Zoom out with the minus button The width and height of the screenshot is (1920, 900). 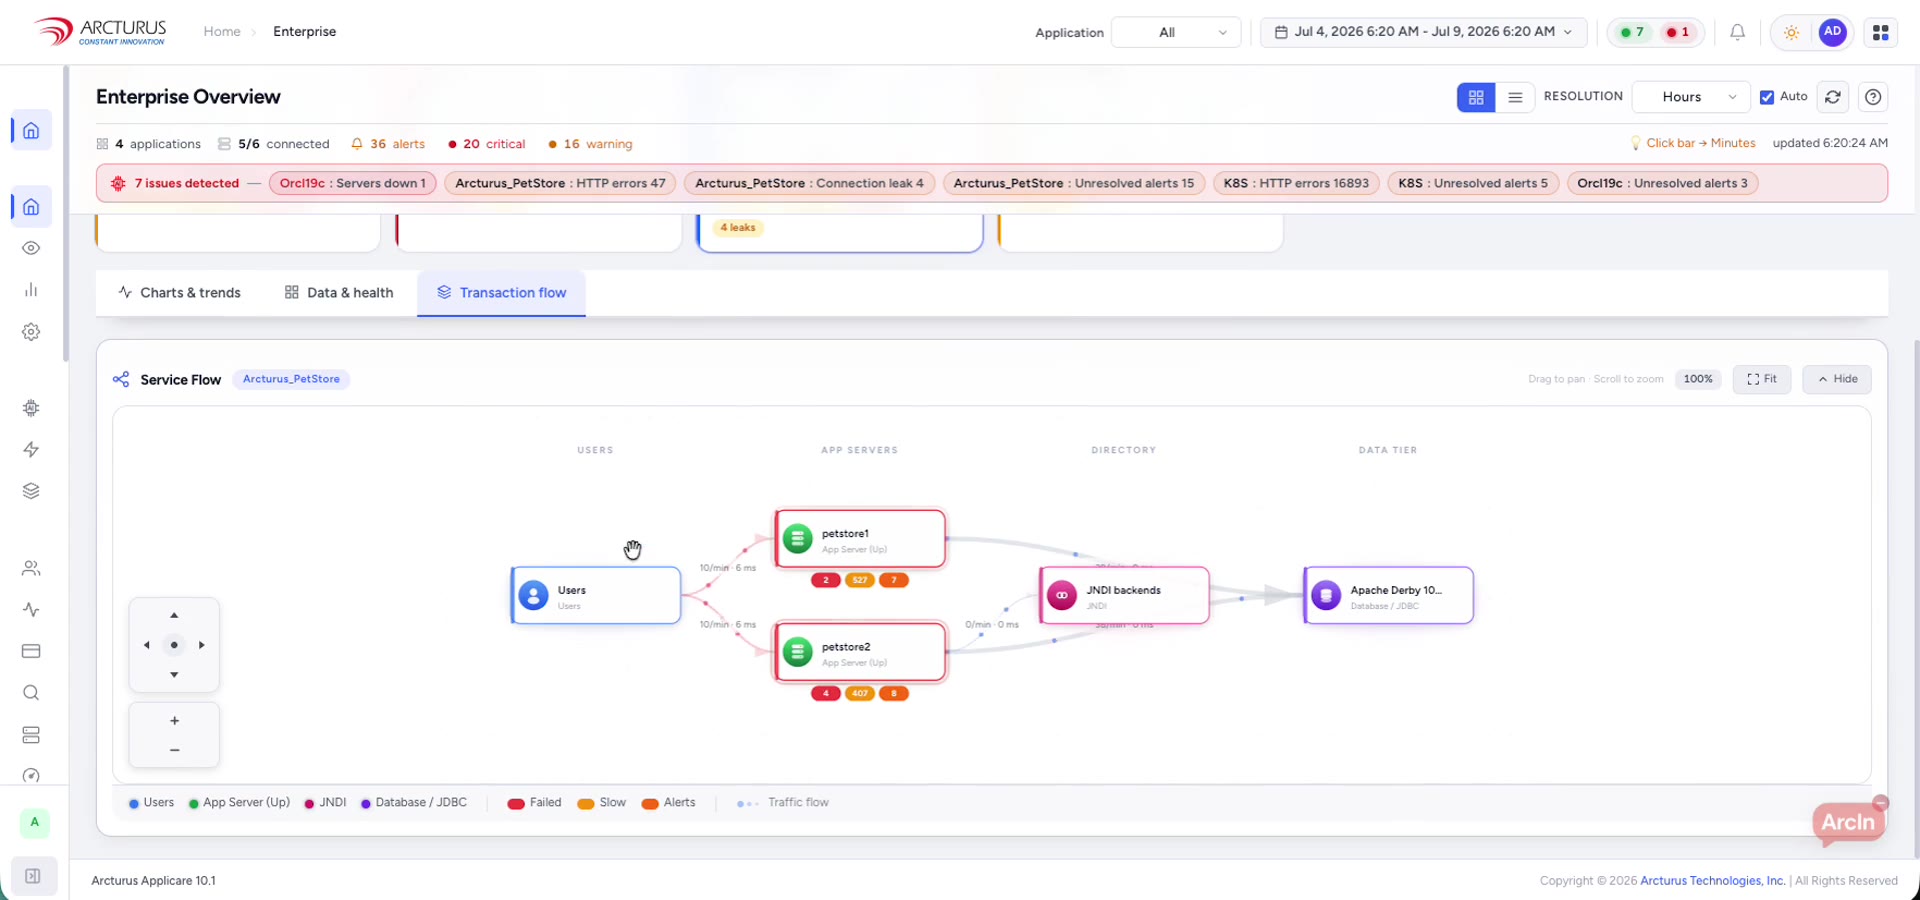[174, 750]
